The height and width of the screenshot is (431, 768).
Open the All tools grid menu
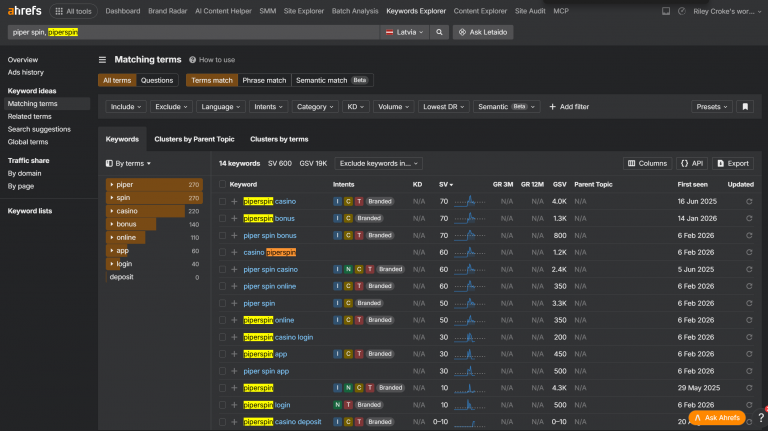point(73,11)
